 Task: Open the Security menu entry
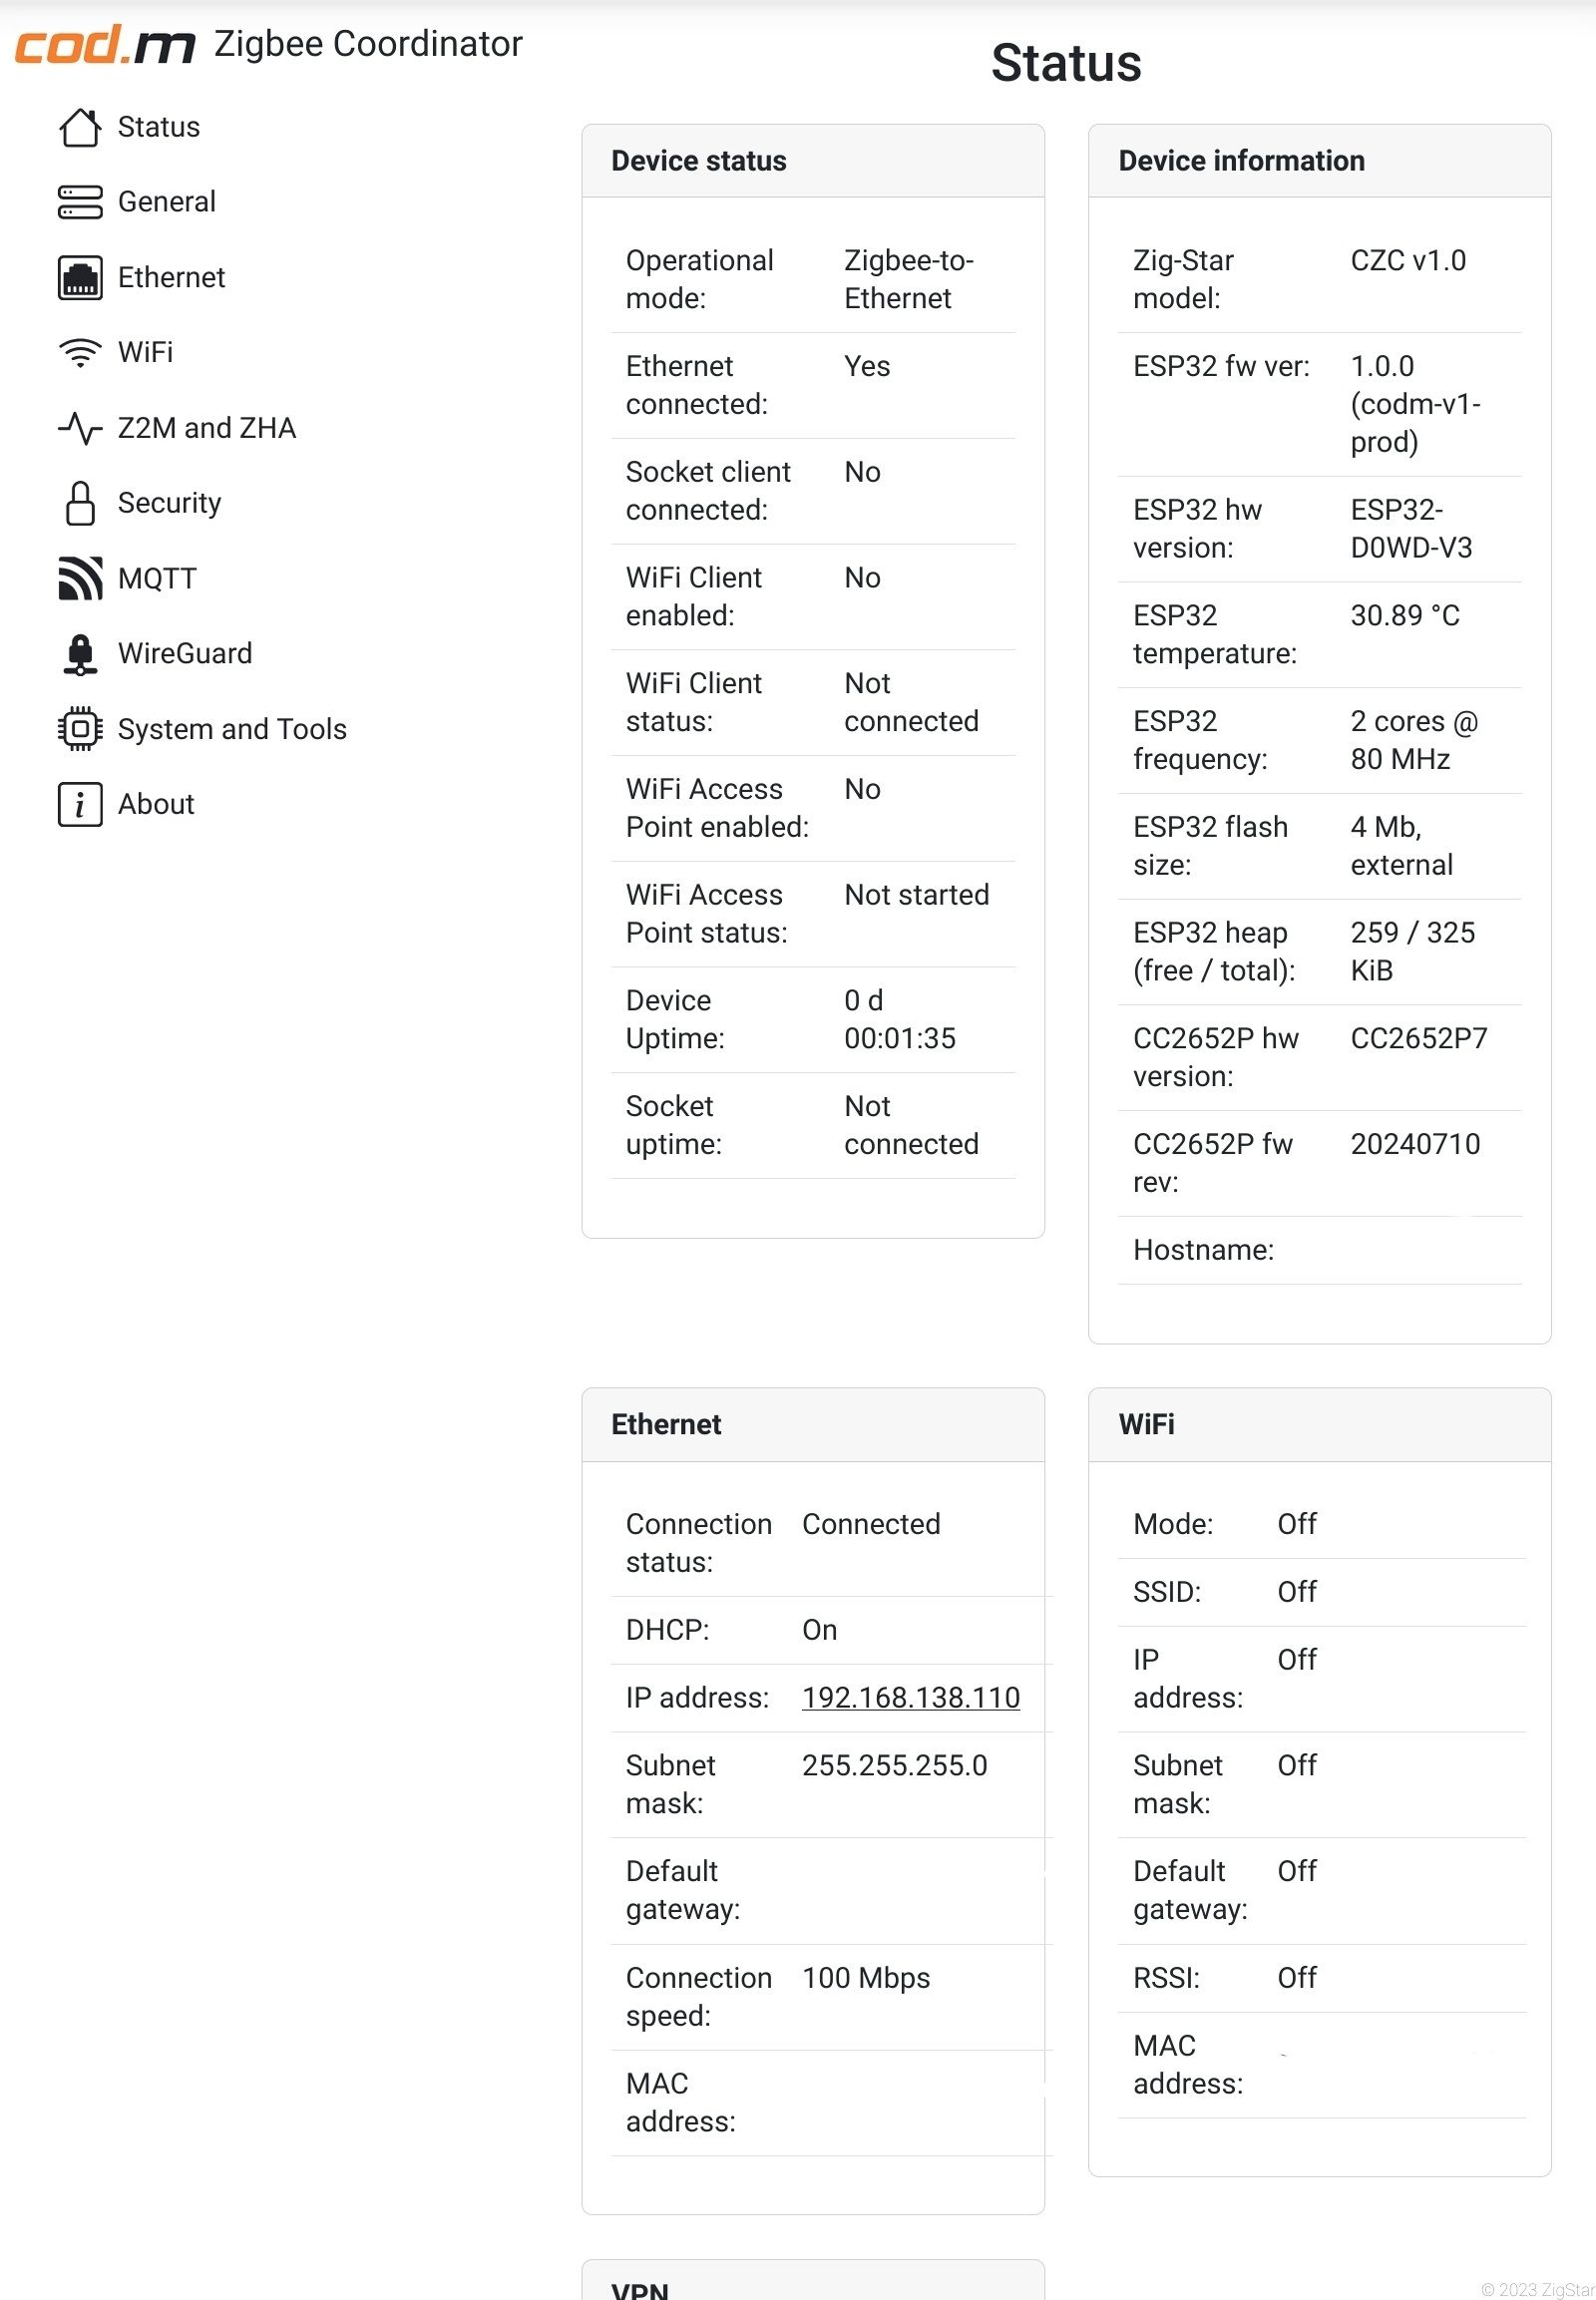pyautogui.click(x=169, y=503)
